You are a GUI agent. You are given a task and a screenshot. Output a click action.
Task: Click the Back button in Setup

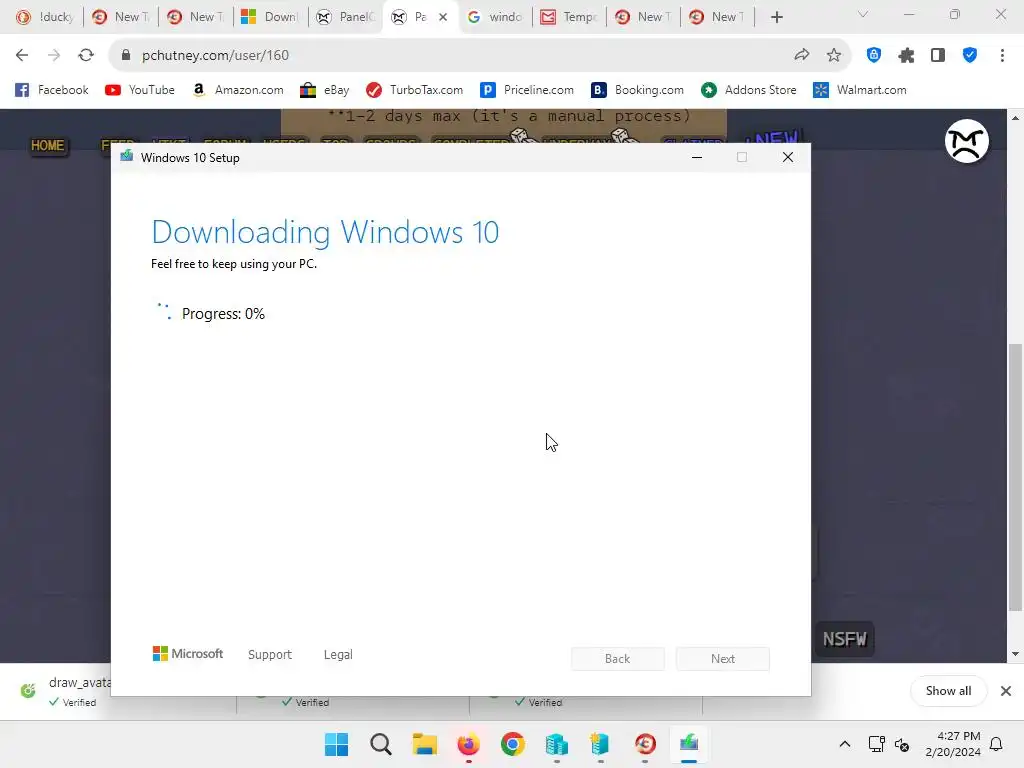point(617,659)
